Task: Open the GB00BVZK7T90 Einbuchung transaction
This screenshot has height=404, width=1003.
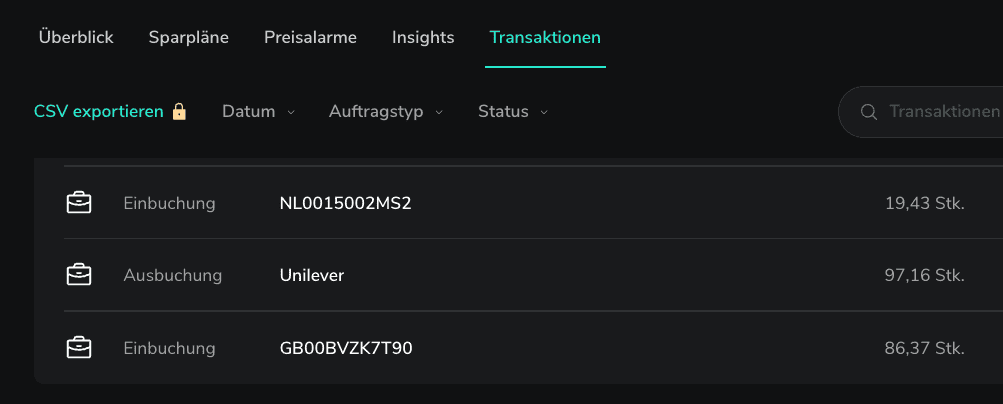Action: click(346, 348)
